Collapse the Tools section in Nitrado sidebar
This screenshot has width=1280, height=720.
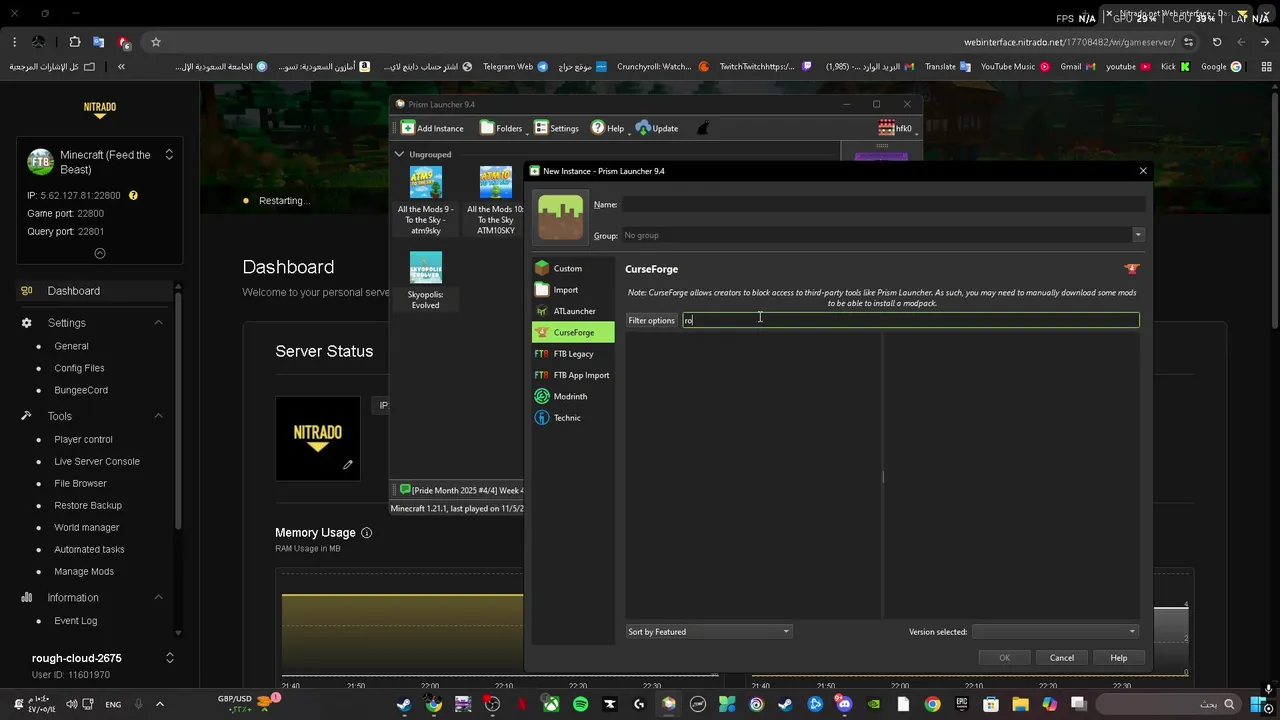[158, 416]
